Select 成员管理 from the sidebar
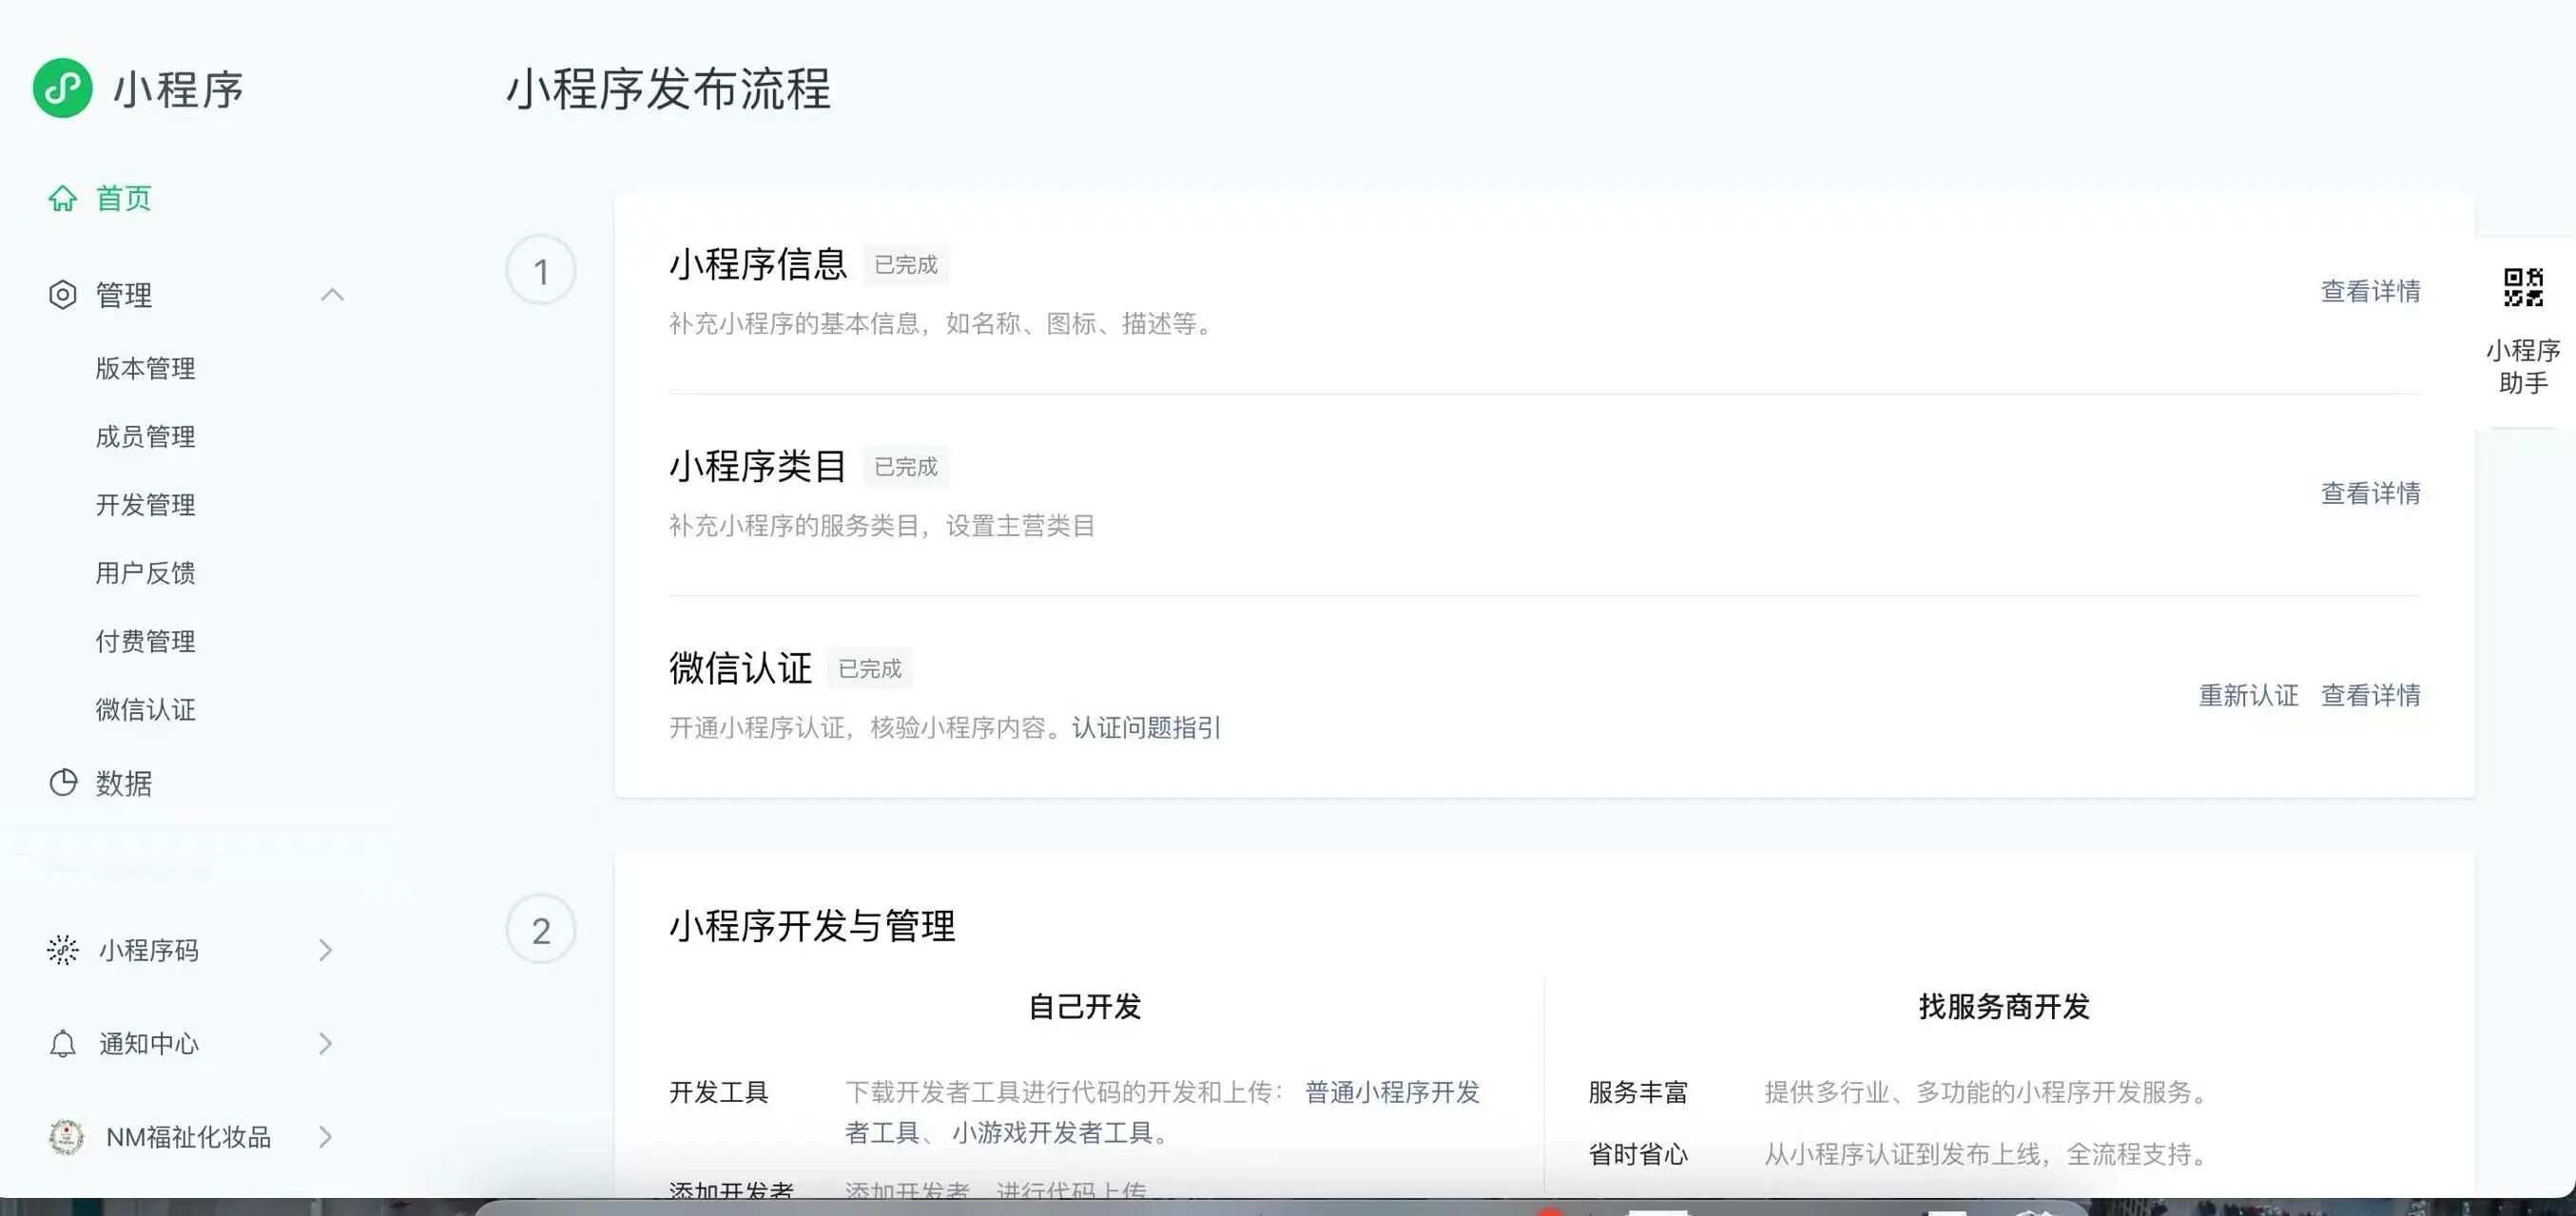 click(x=145, y=437)
